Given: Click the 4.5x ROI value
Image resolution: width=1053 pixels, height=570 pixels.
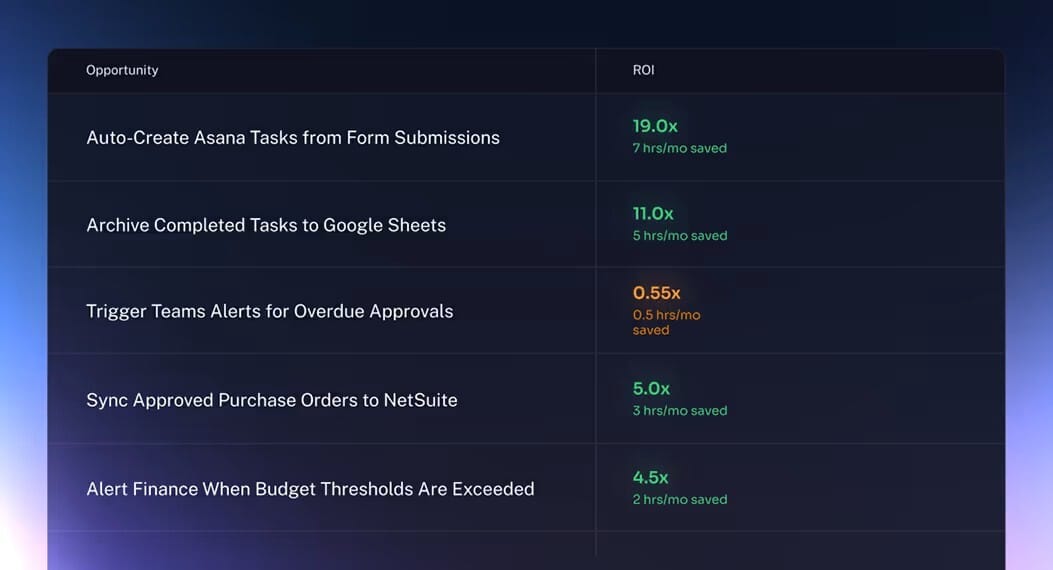Looking at the screenshot, I should [x=650, y=477].
